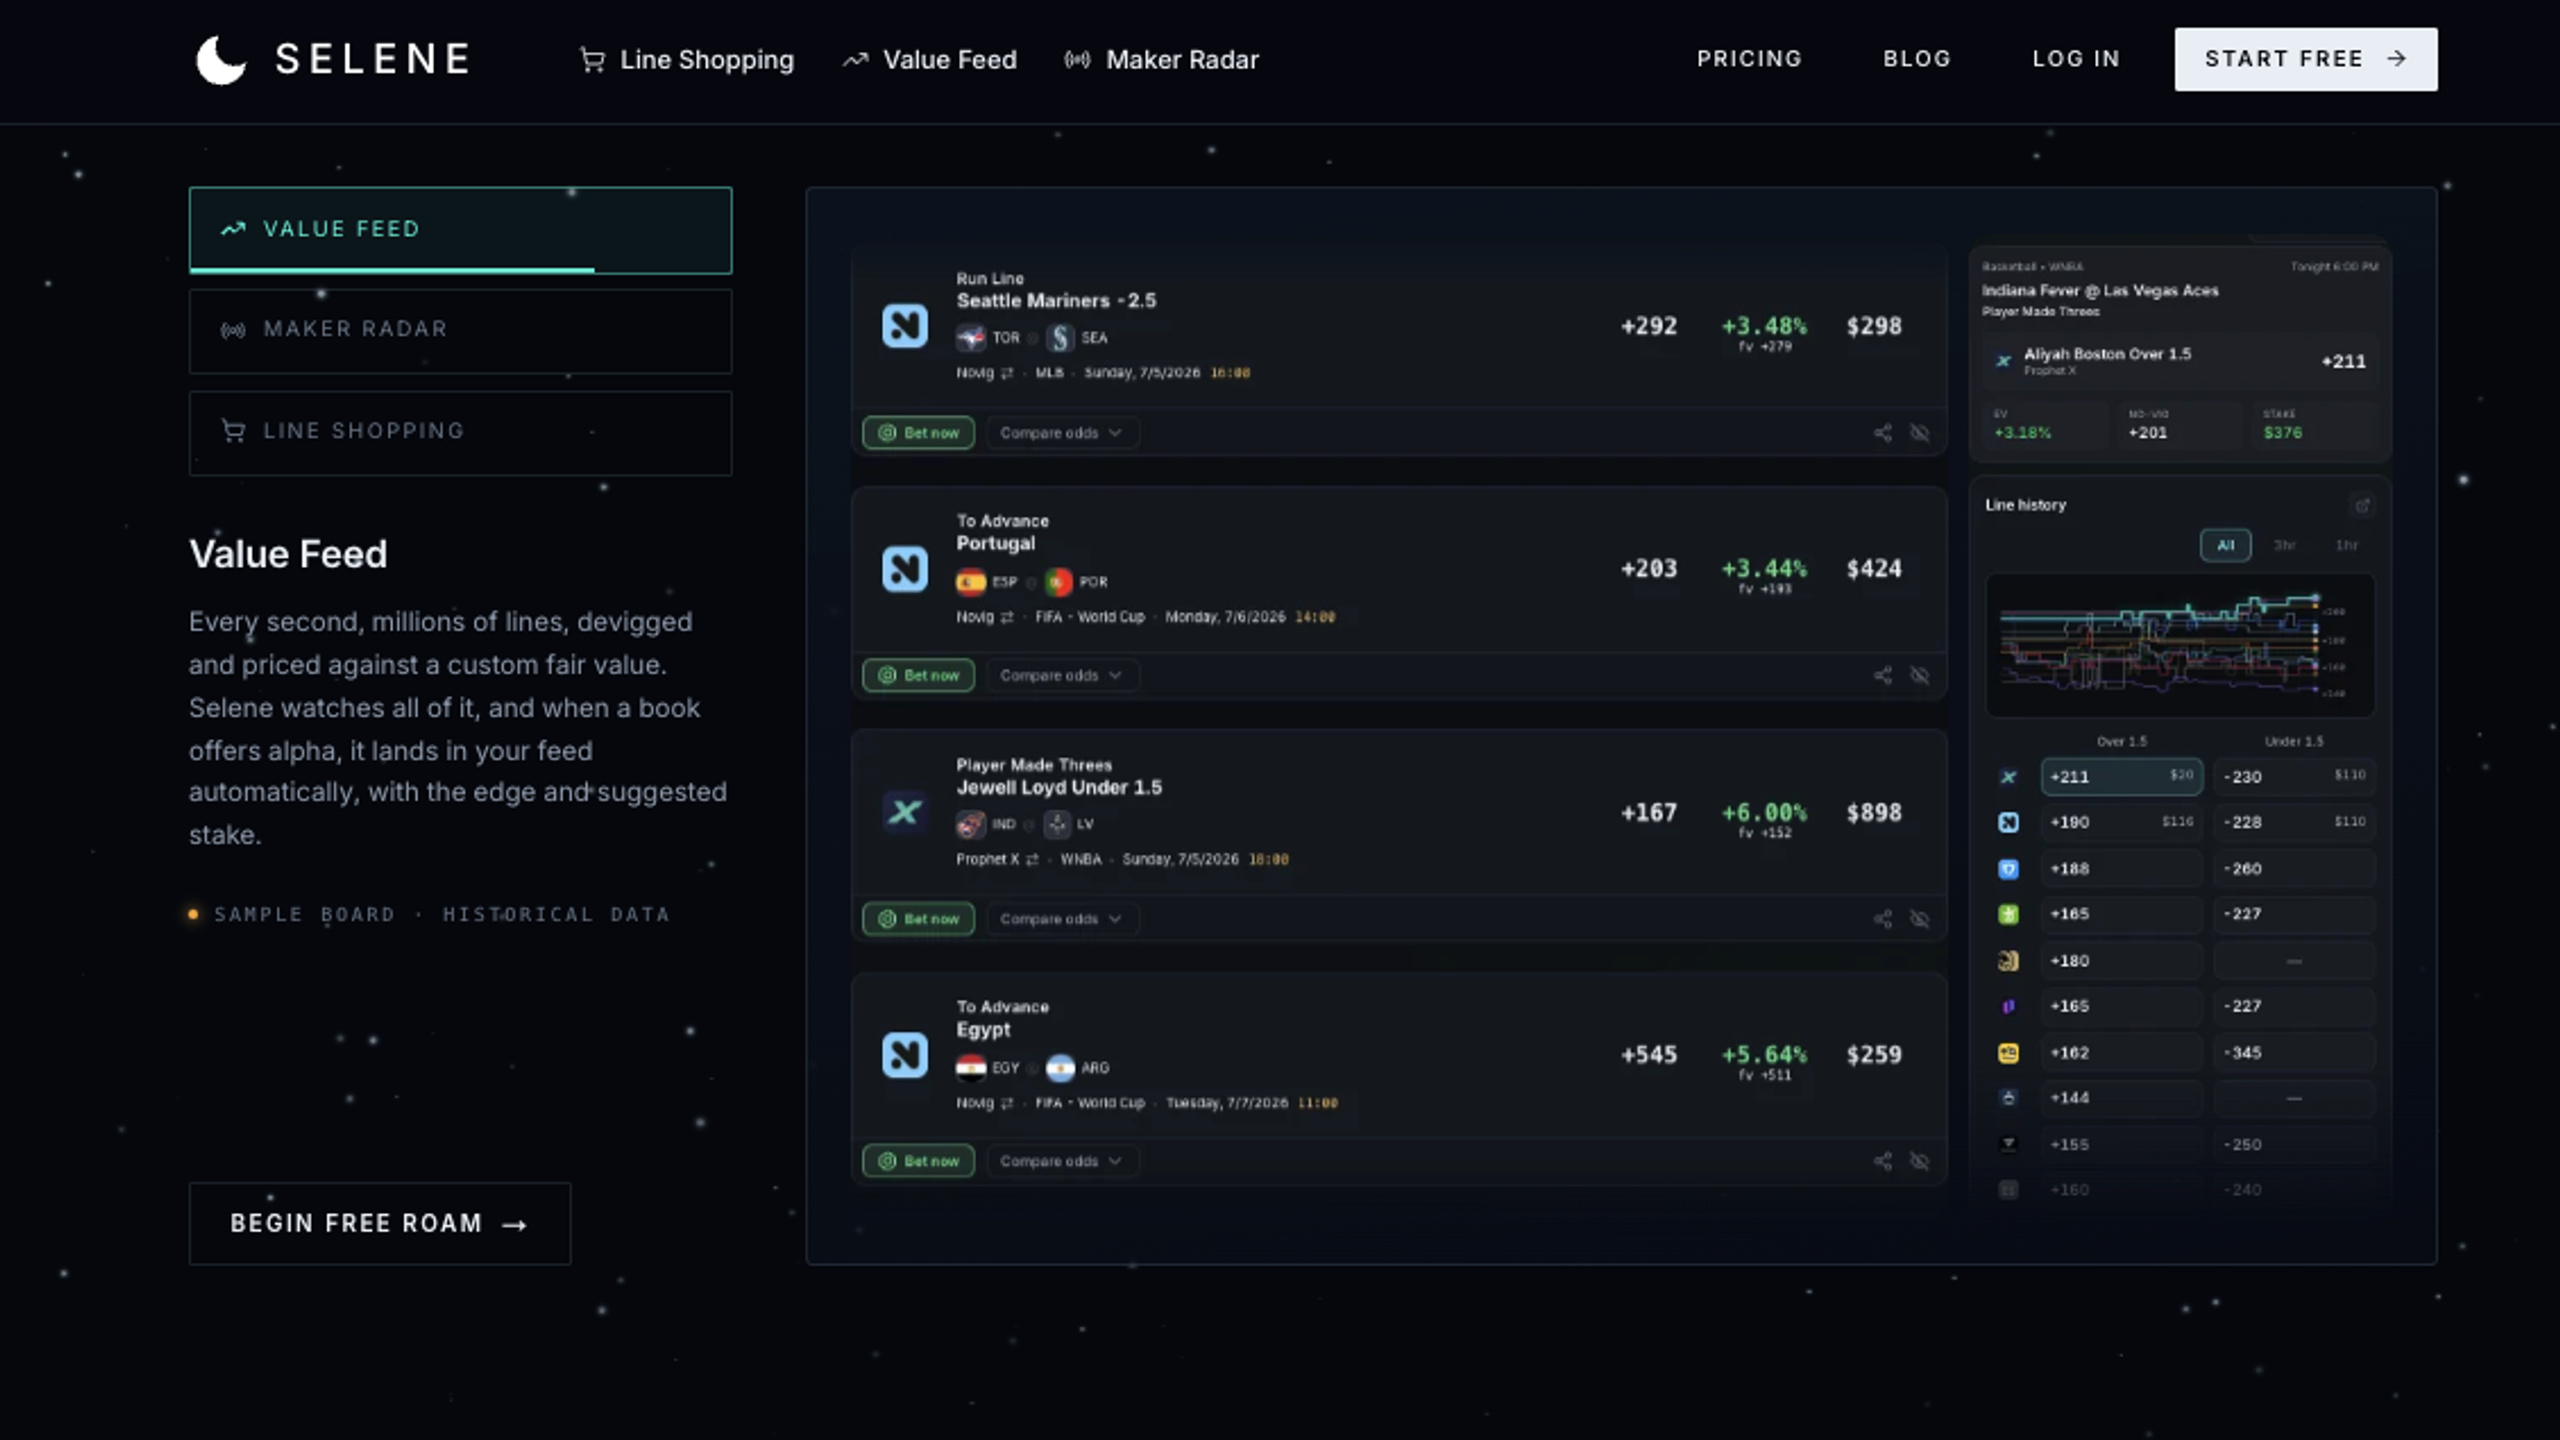Open Line Shopping in the top navigation
The height and width of the screenshot is (1440, 2560).
tap(687, 60)
